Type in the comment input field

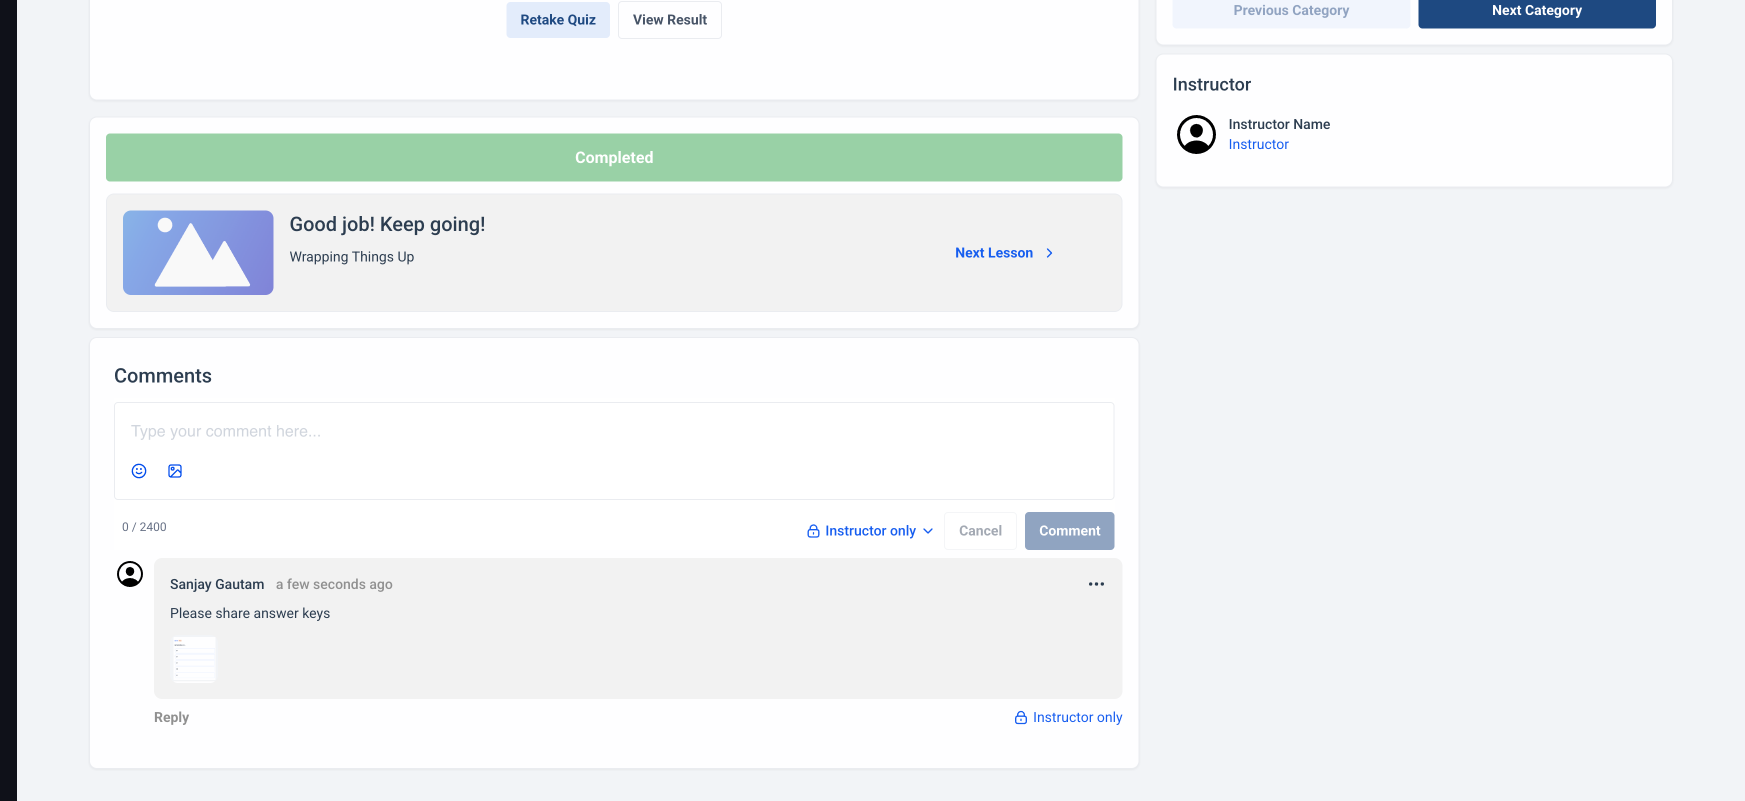pyautogui.click(x=614, y=432)
